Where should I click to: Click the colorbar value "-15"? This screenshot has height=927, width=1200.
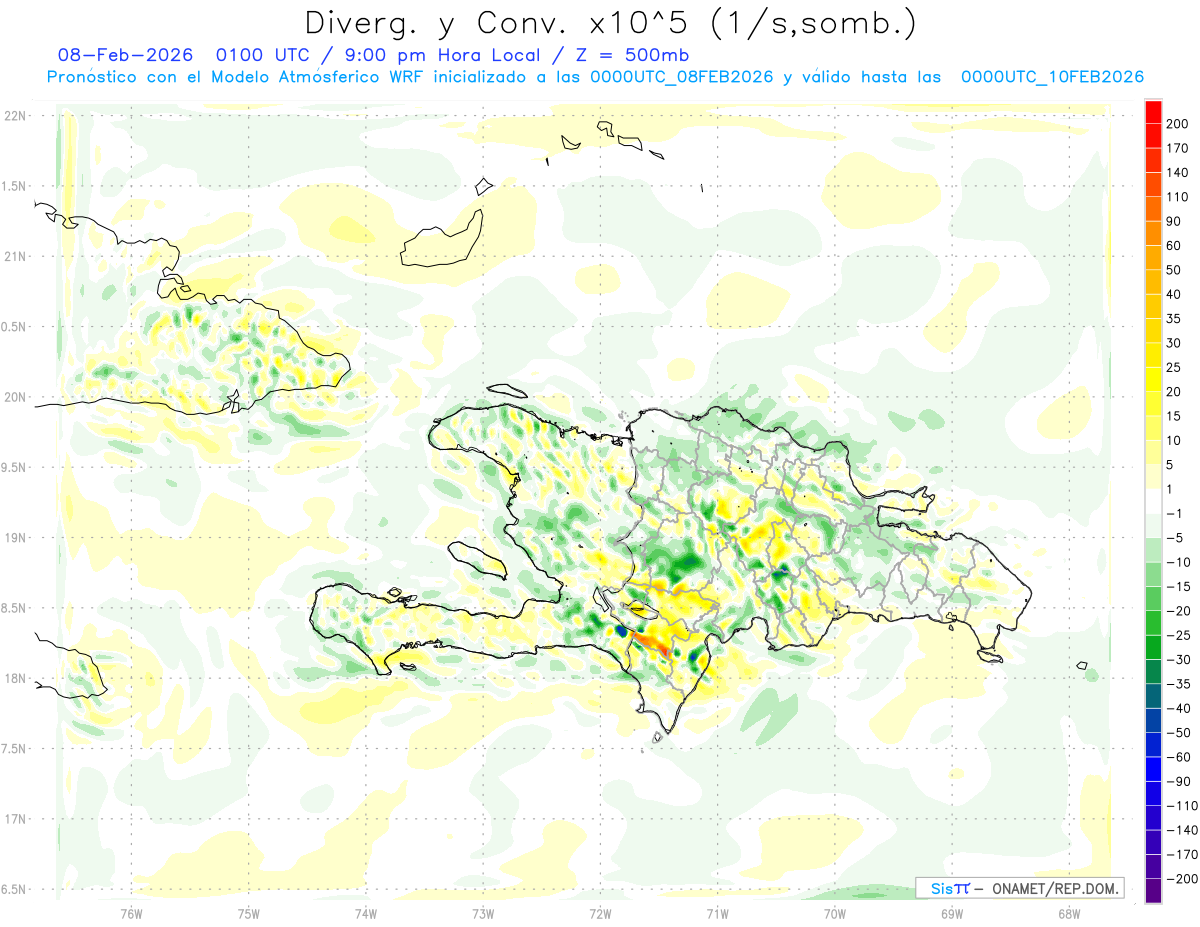click(1179, 586)
